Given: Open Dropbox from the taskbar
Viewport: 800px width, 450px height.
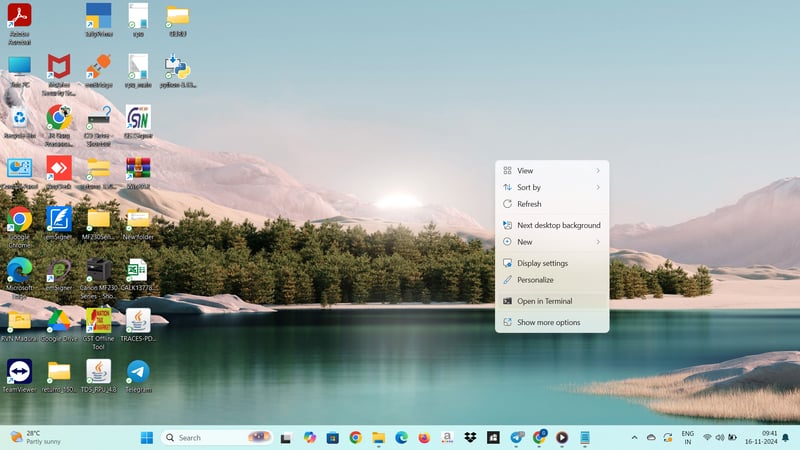Looking at the screenshot, I should pyautogui.click(x=470, y=437).
